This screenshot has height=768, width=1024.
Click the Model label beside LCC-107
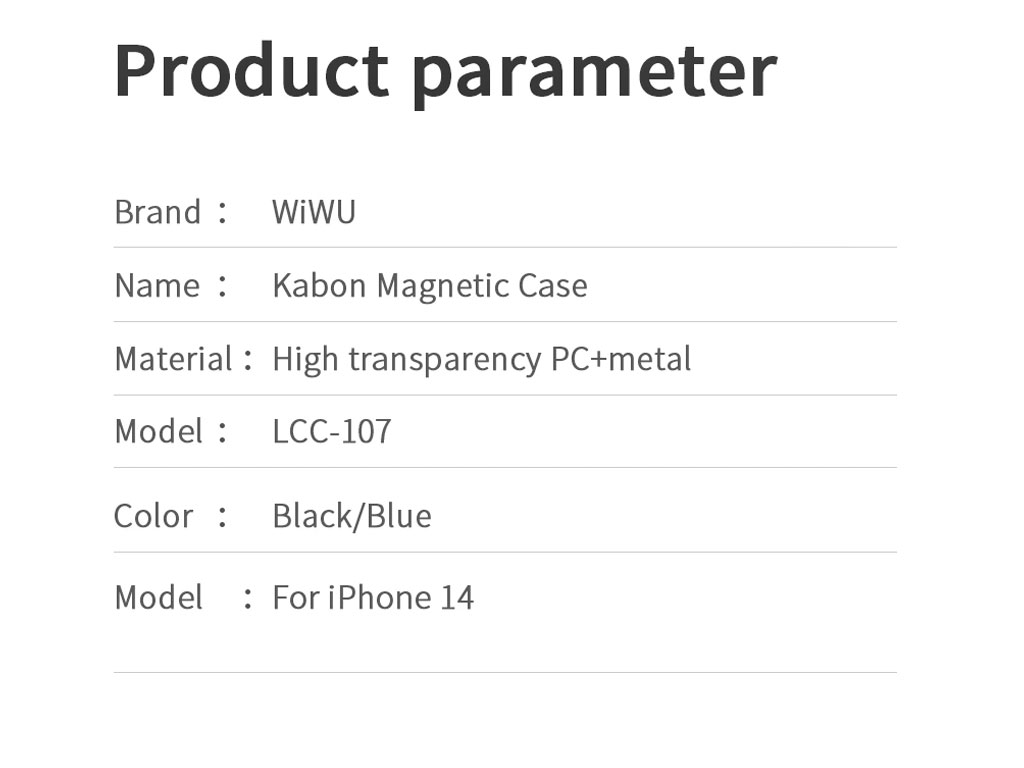(x=158, y=432)
